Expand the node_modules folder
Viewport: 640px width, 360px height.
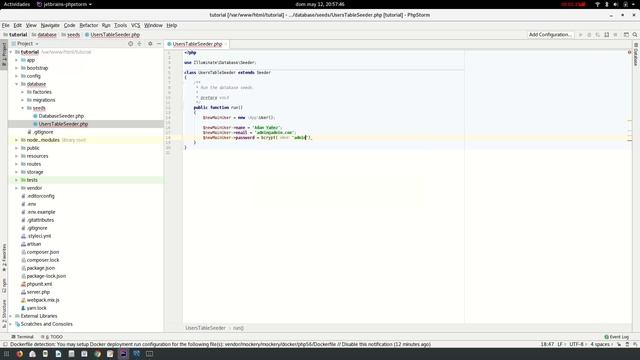pos(17,140)
